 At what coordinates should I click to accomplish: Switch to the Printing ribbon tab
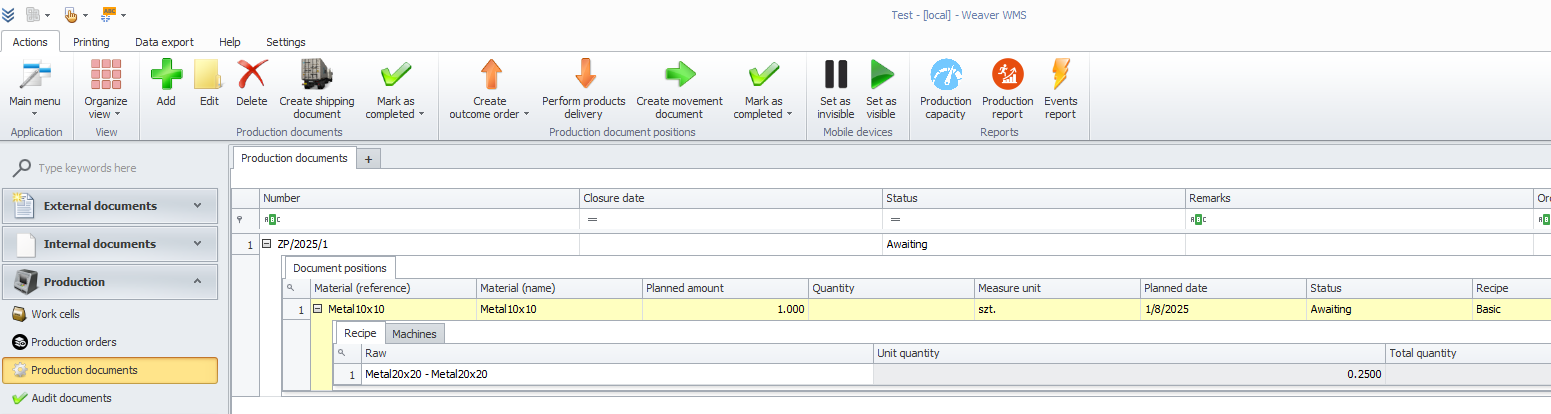[91, 42]
